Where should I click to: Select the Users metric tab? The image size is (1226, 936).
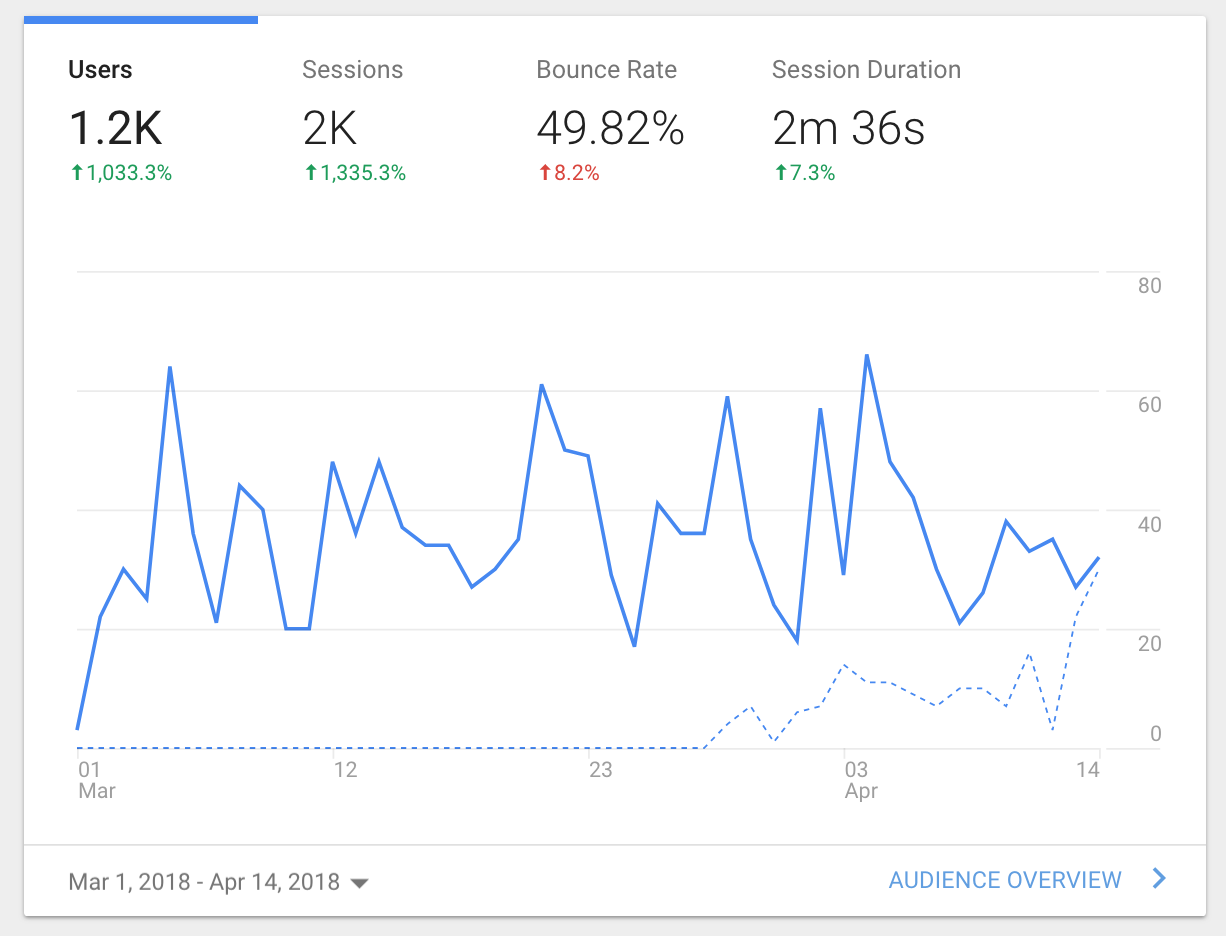(x=141, y=120)
